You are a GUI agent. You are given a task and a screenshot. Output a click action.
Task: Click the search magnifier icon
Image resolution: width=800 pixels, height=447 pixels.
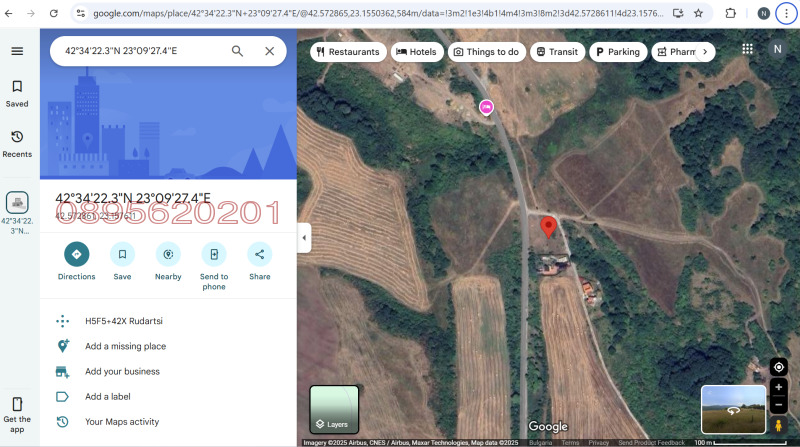(237, 51)
